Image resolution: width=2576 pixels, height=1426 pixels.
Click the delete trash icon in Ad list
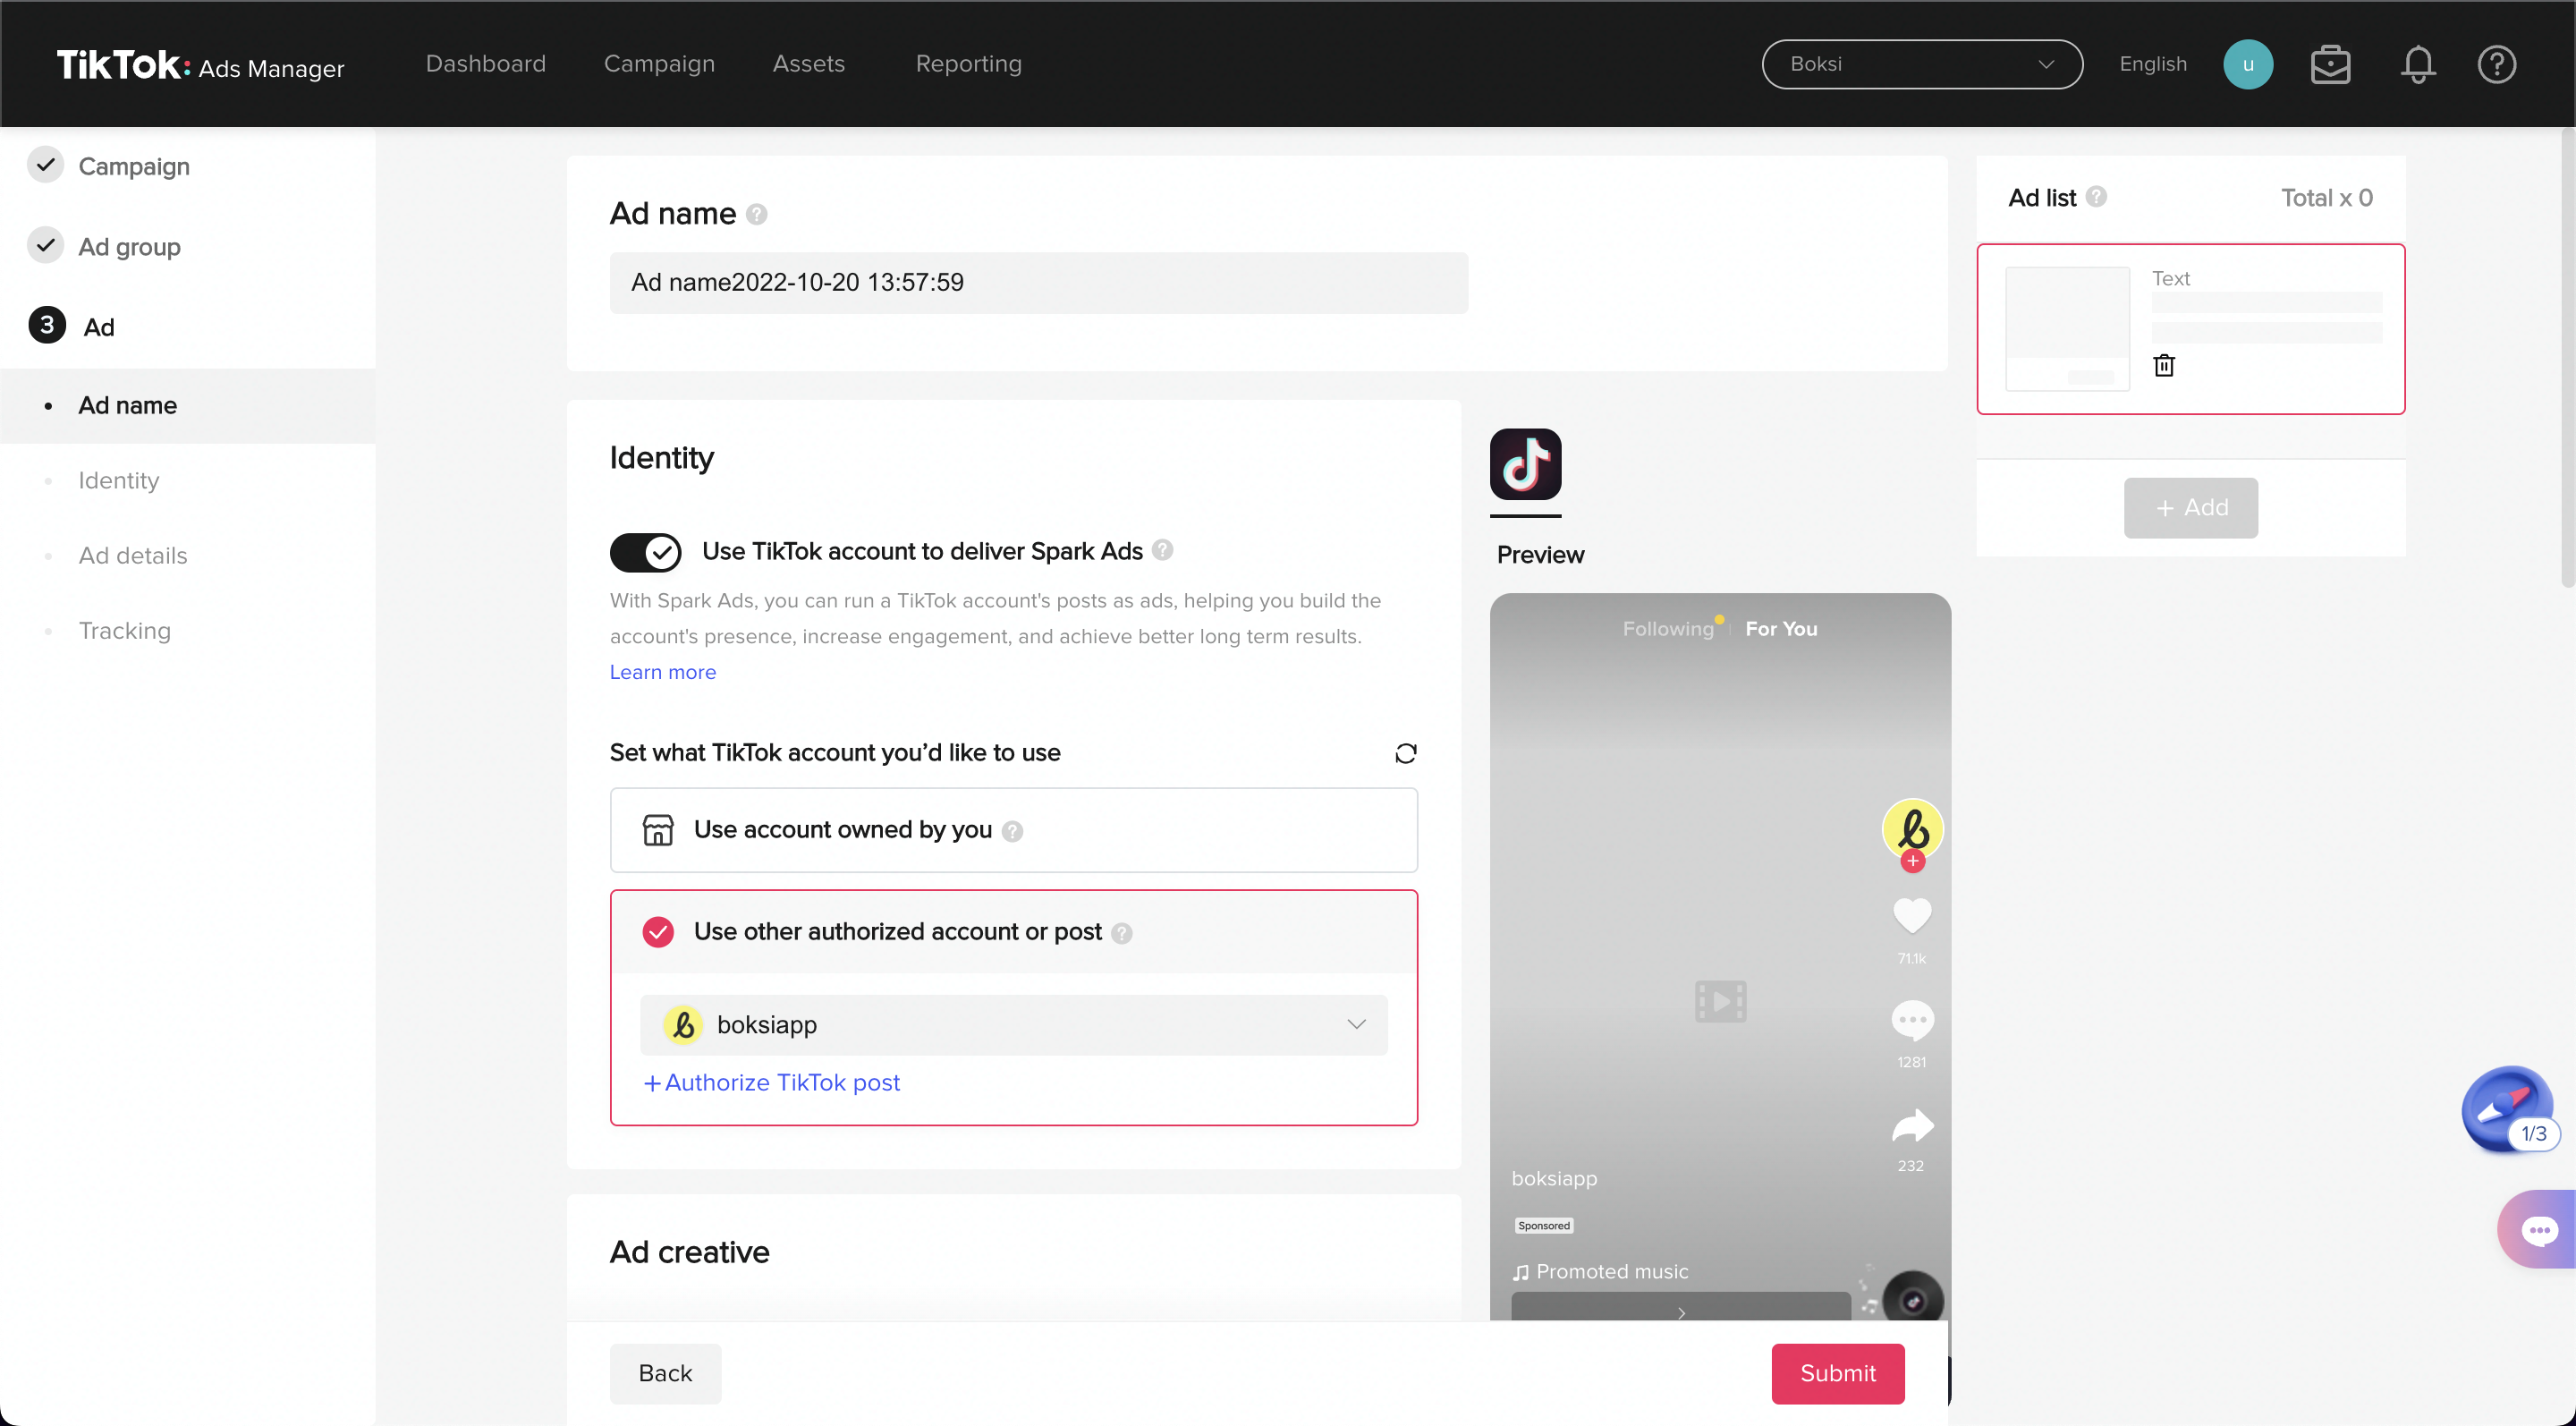2162,363
